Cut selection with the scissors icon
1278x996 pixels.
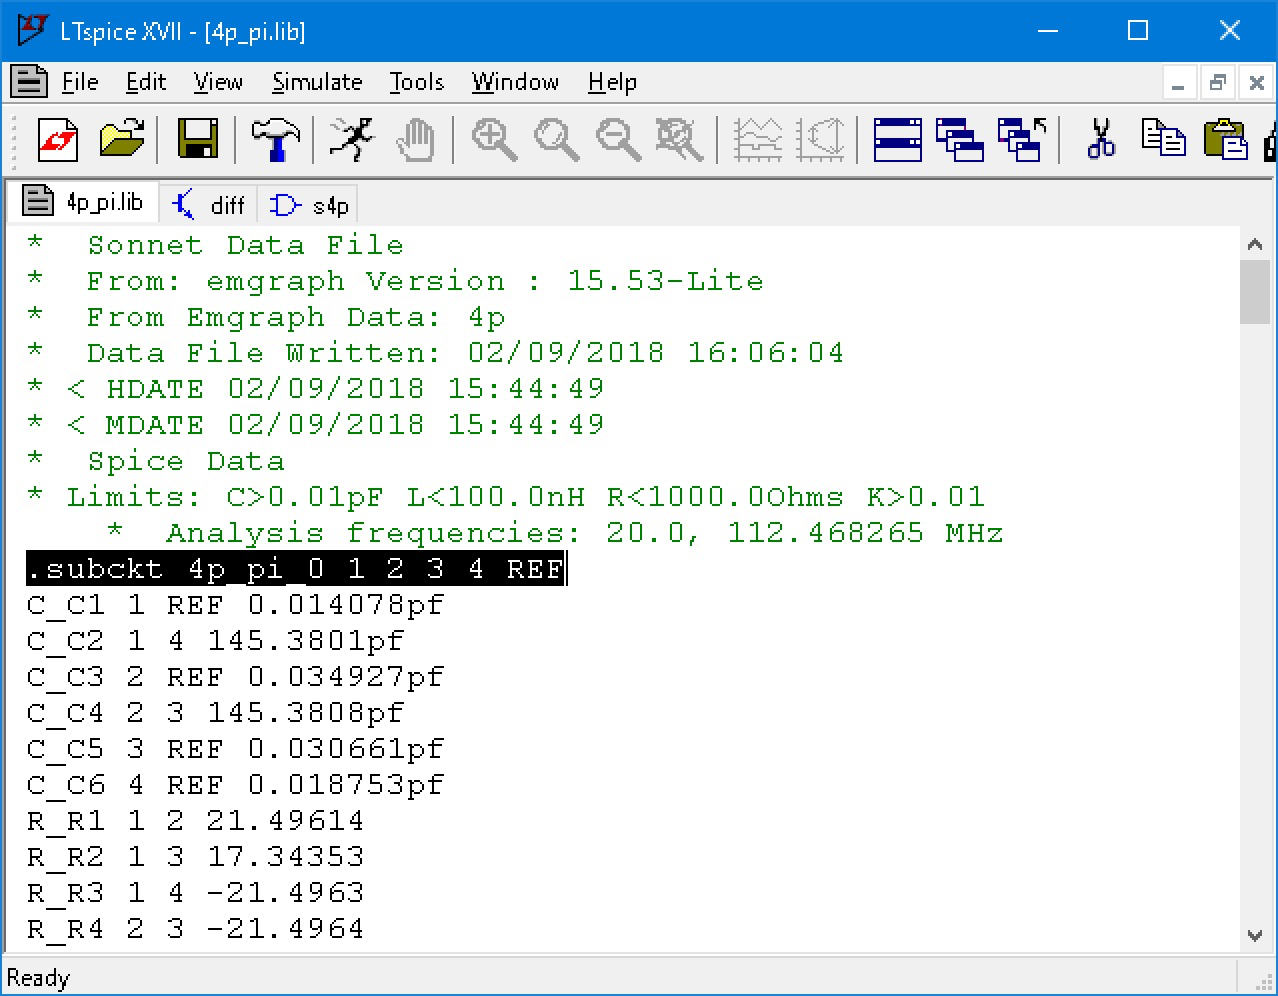[x=1101, y=139]
